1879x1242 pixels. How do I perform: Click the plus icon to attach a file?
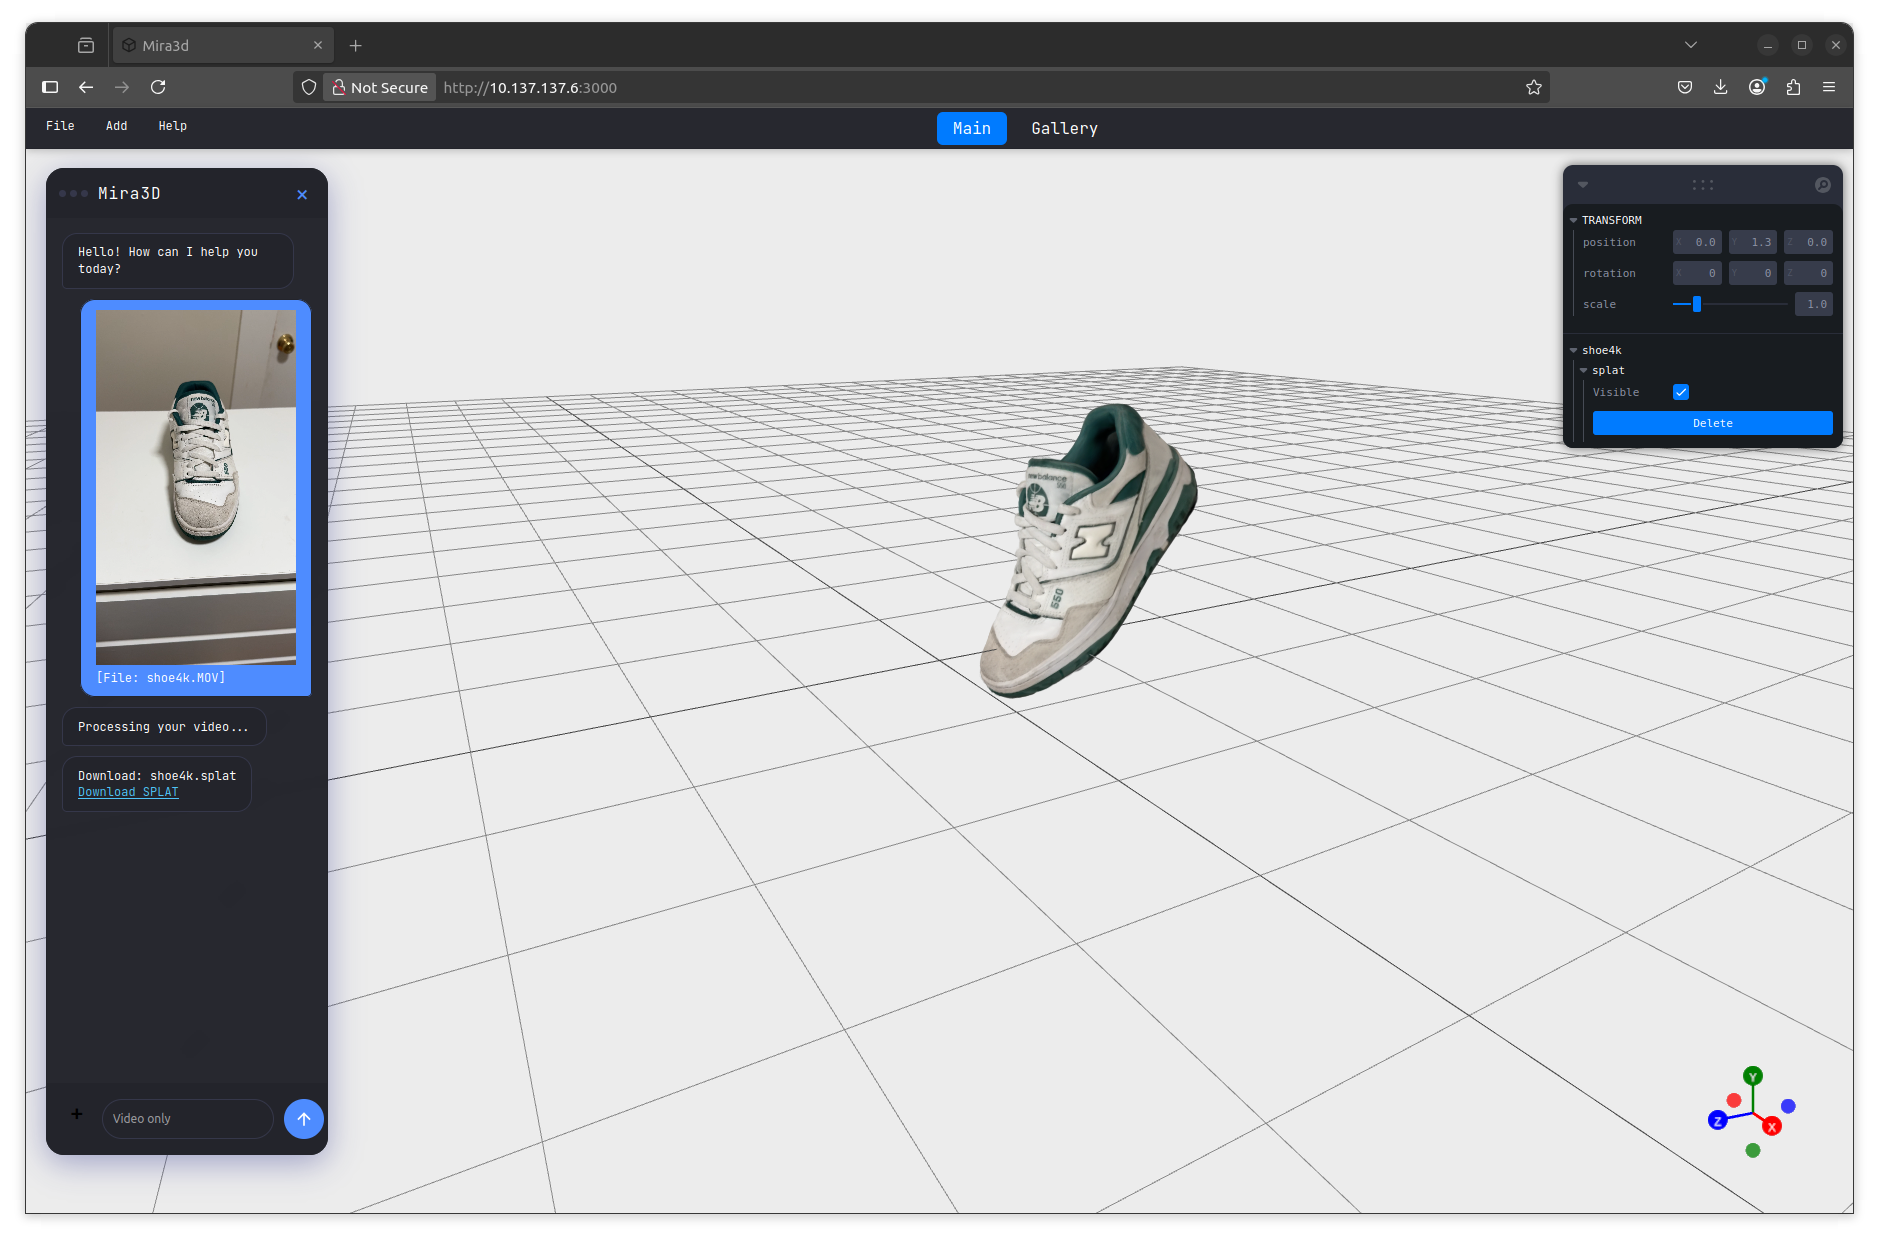[x=76, y=1114]
